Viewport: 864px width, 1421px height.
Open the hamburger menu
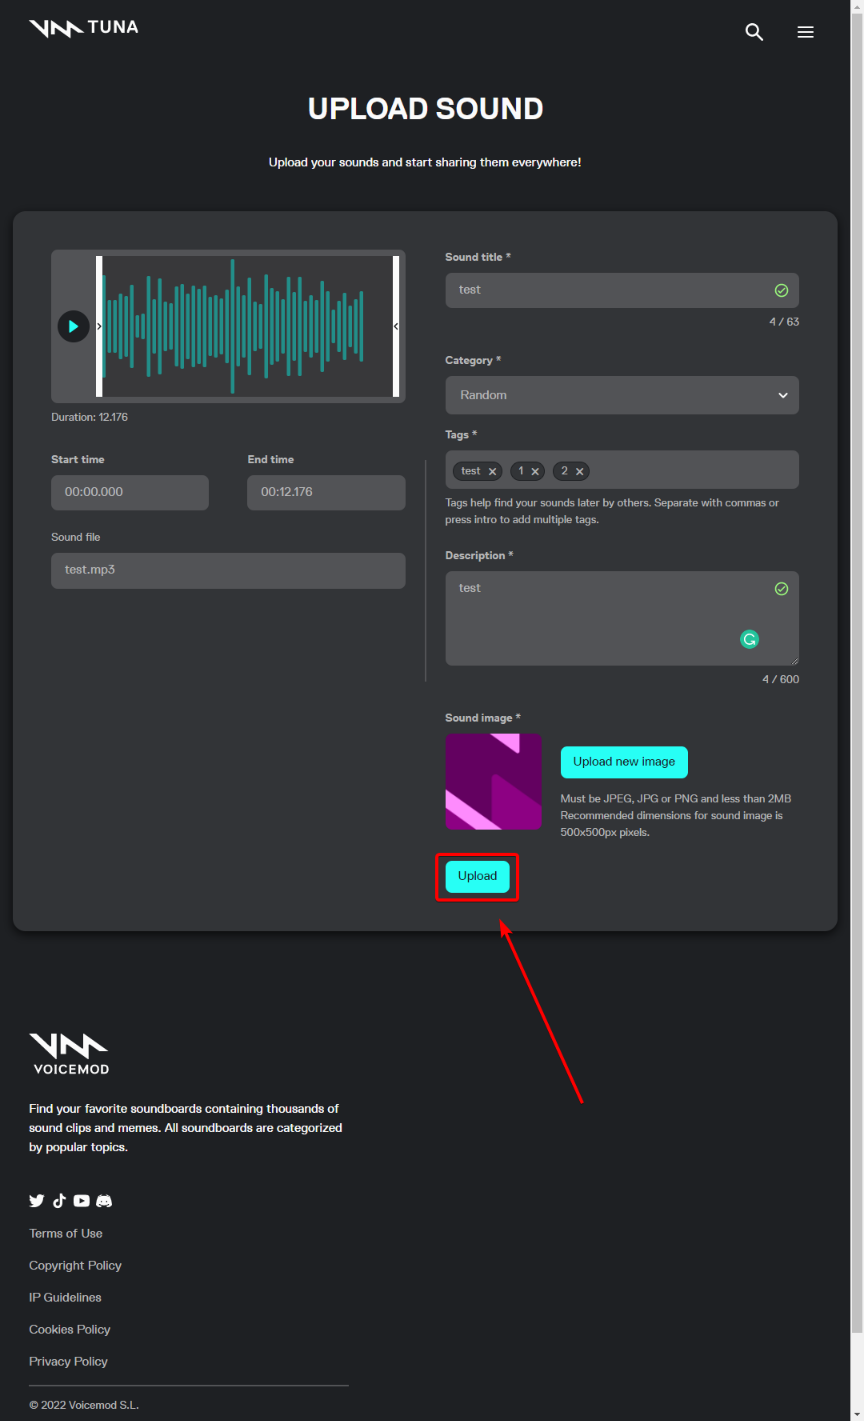click(x=806, y=31)
